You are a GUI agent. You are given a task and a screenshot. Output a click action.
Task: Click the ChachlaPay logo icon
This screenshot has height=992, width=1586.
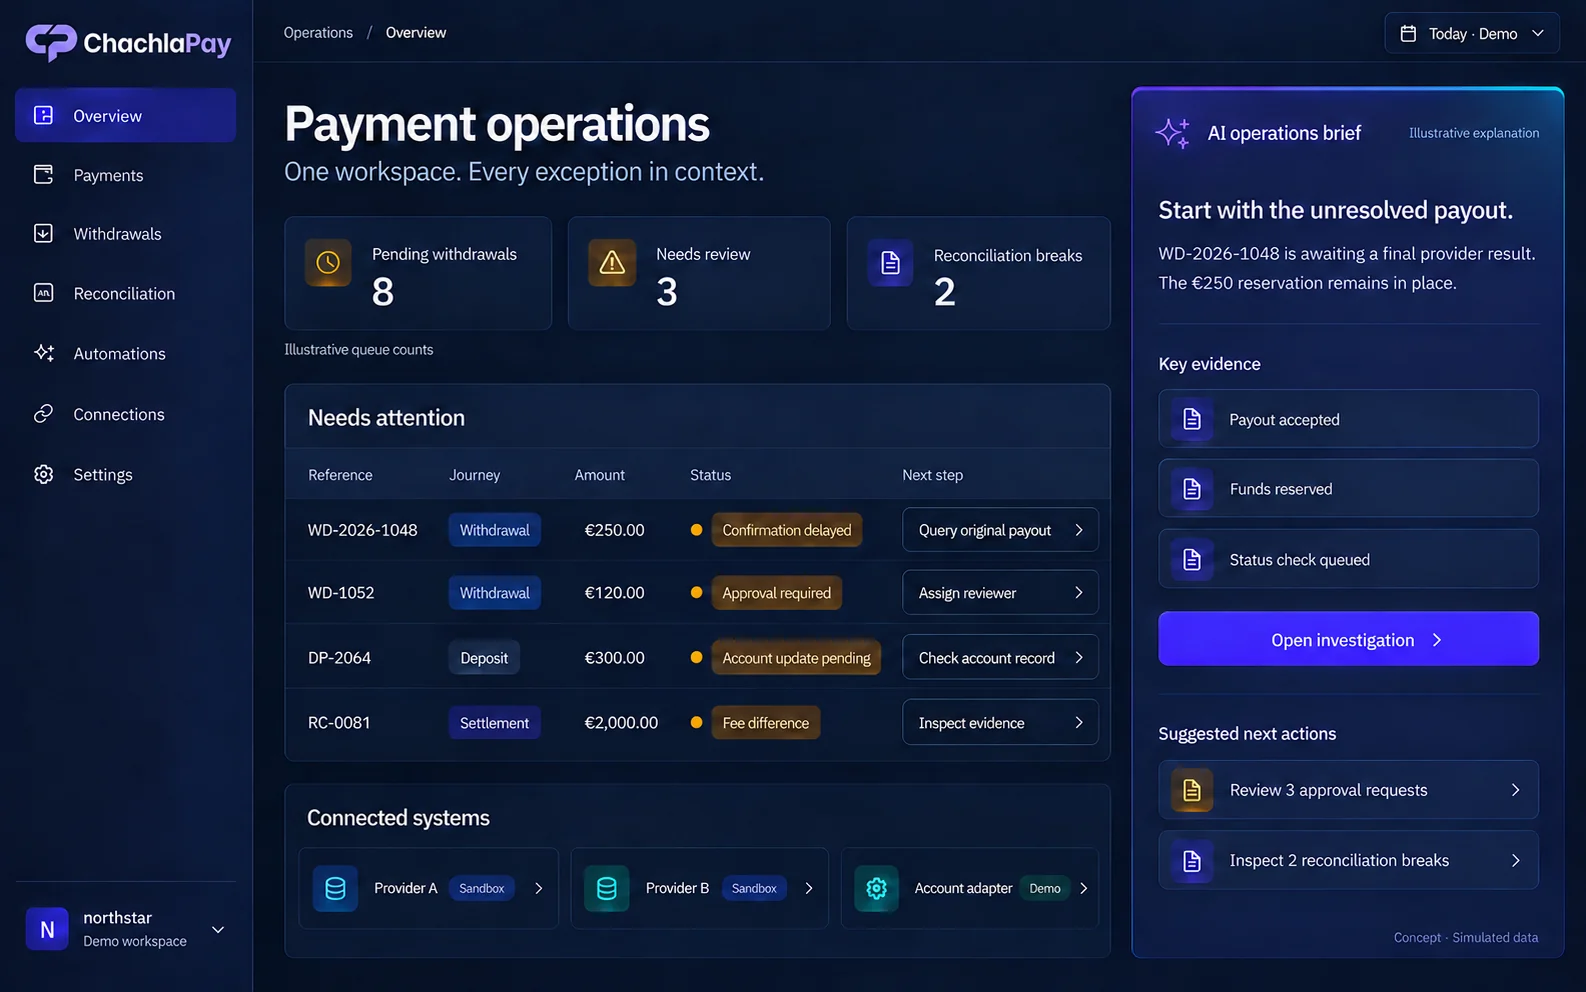click(x=51, y=42)
